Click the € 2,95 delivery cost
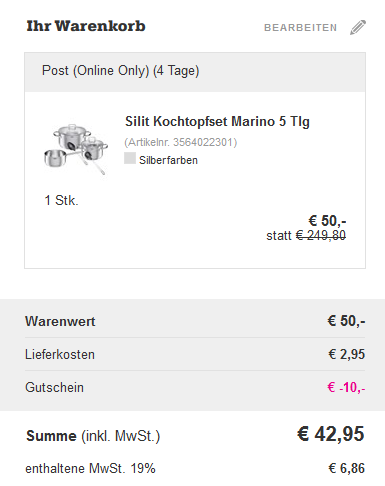 [347, 354]
